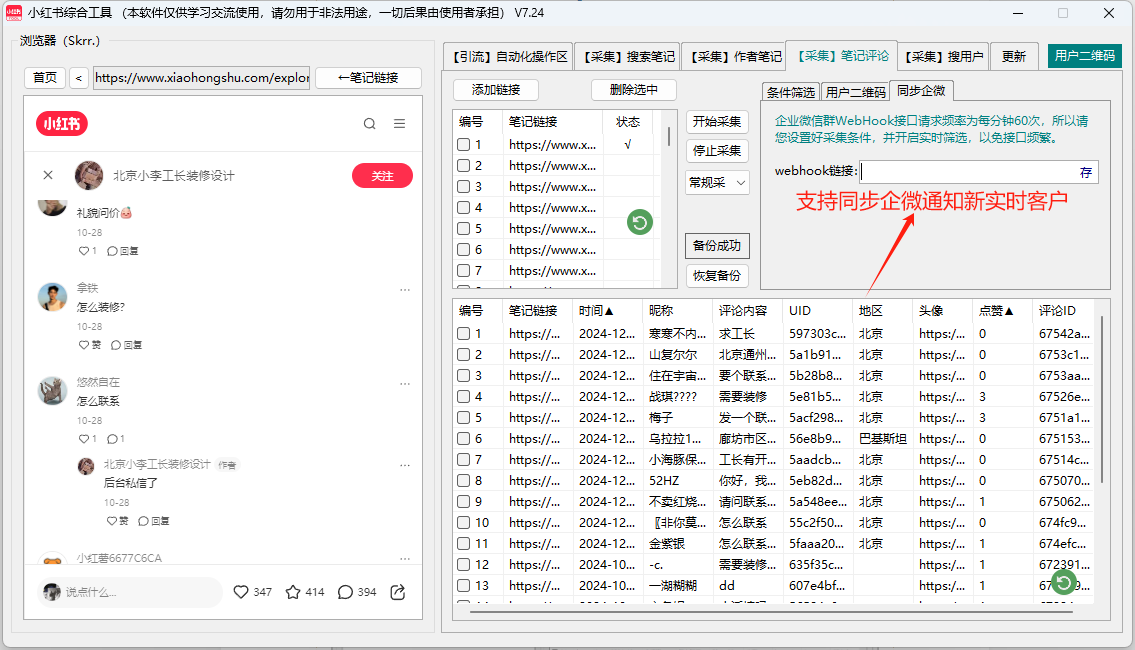Check the checkbox for link number 1
The image size is (1135, 650).
463,144
